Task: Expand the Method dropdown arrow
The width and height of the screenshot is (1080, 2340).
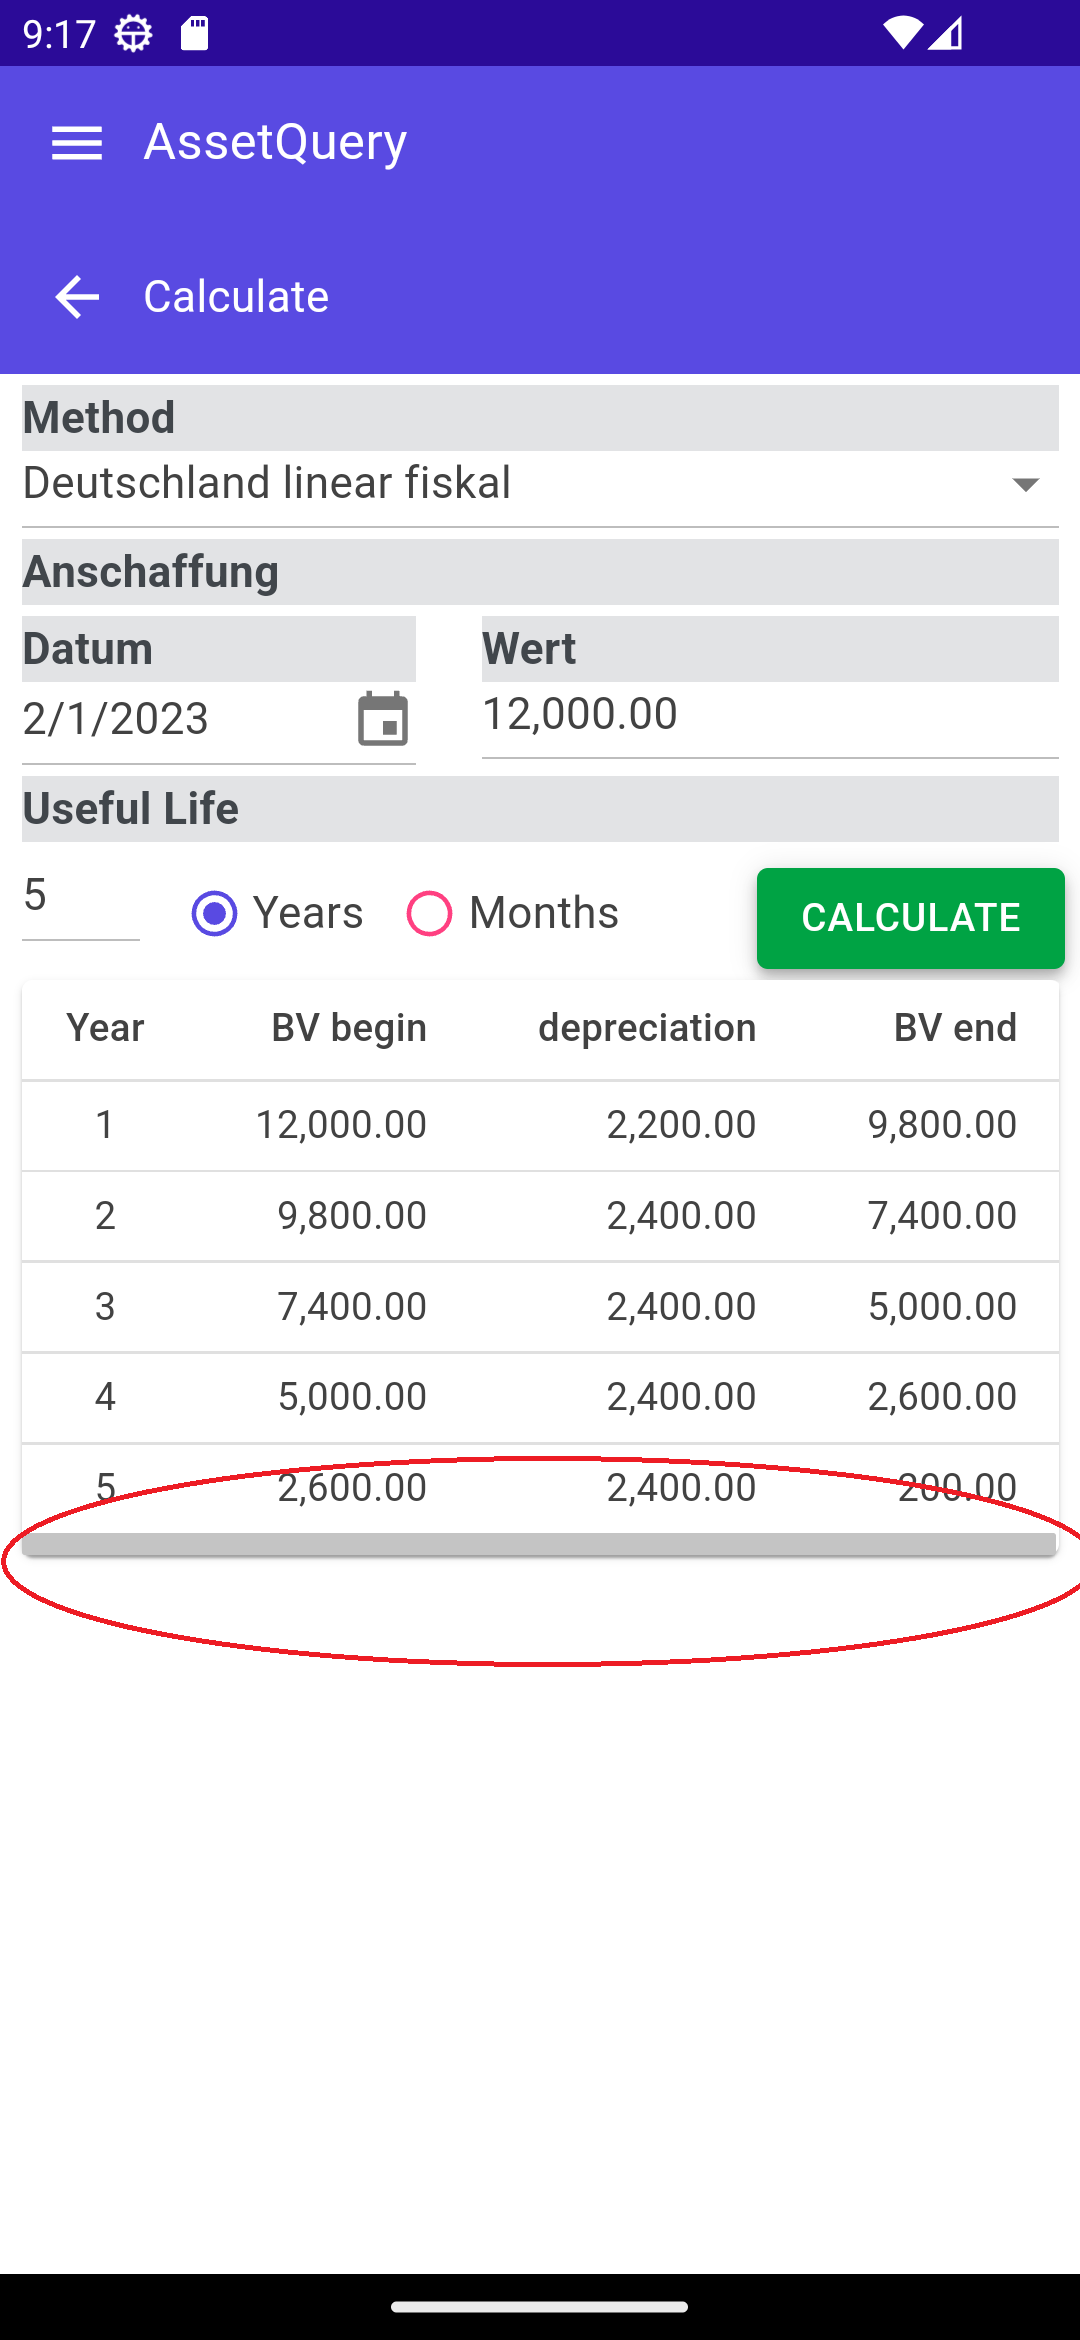Action: (x=1026, y=484)
